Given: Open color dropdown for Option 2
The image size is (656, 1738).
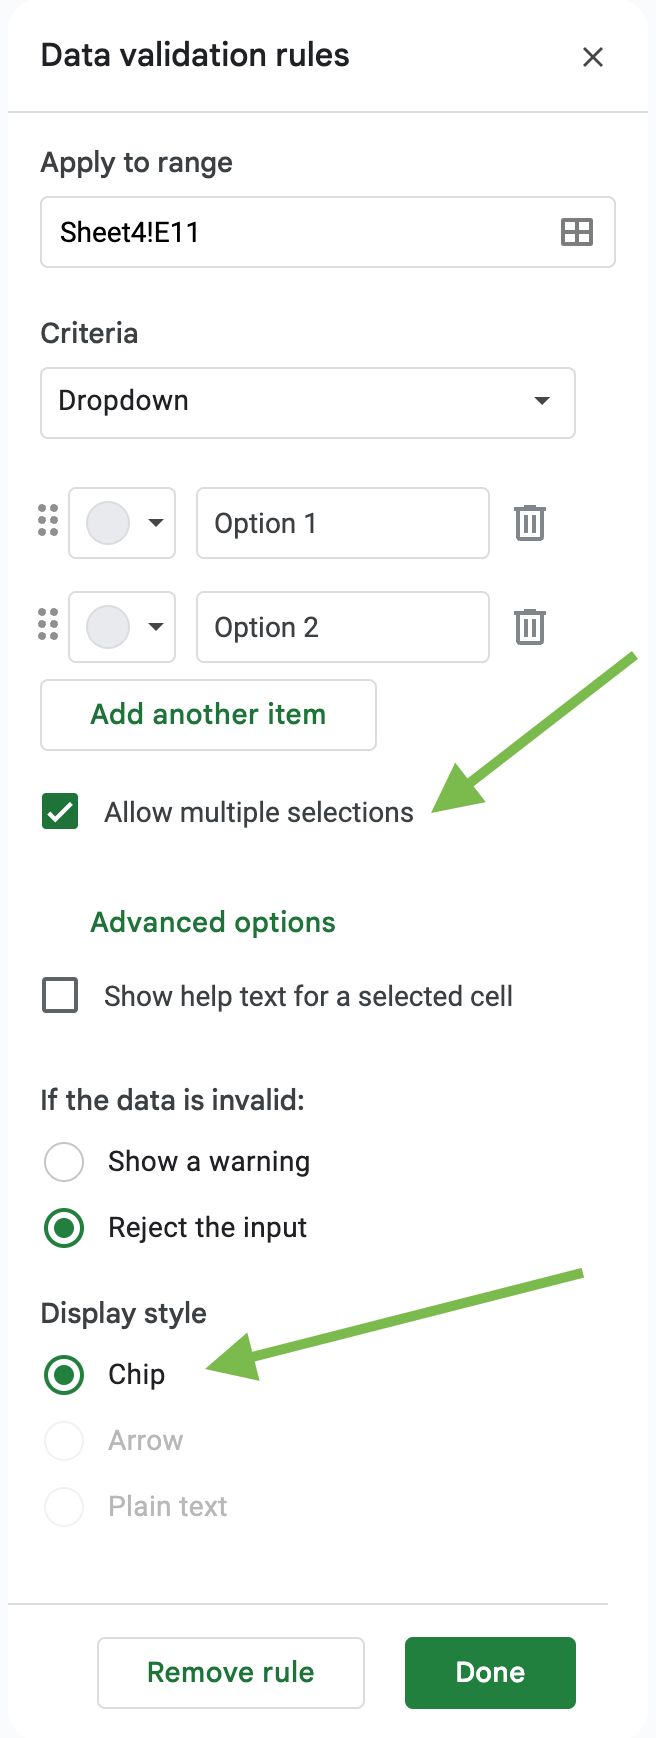Looking at the screenshot, I should click(122, 626).
